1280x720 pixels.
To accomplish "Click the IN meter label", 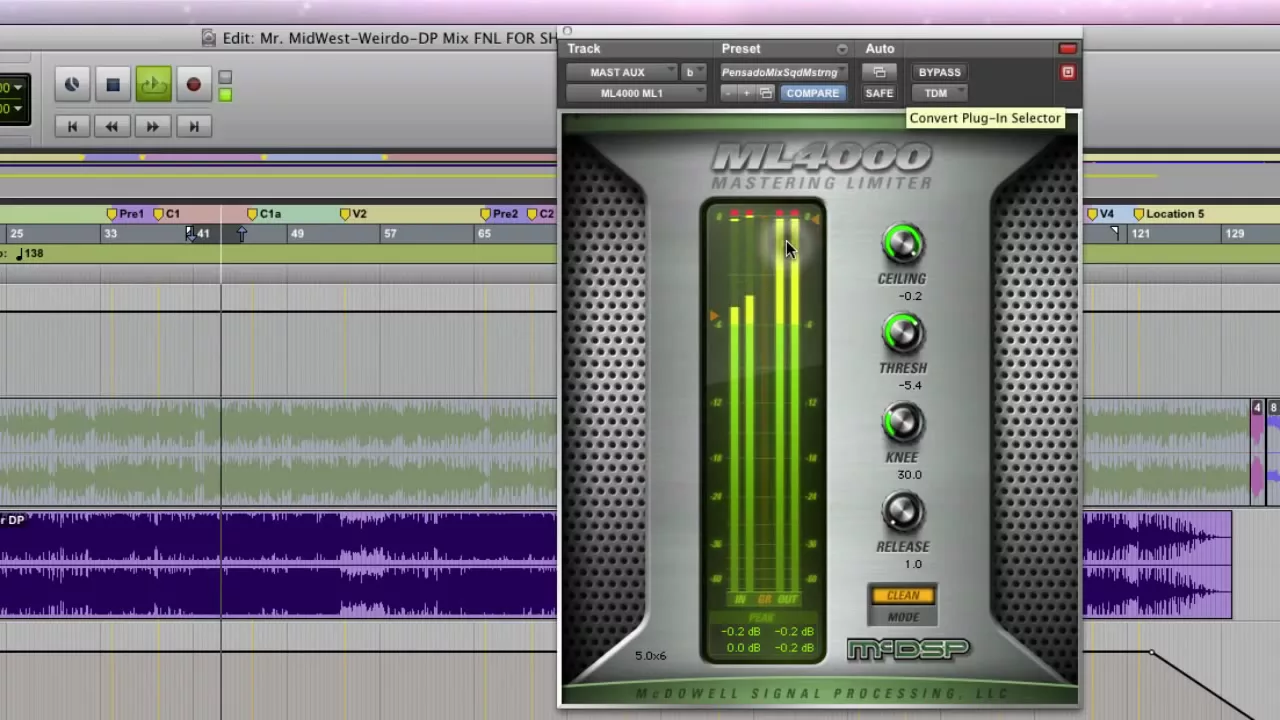I will coord(741,600).
